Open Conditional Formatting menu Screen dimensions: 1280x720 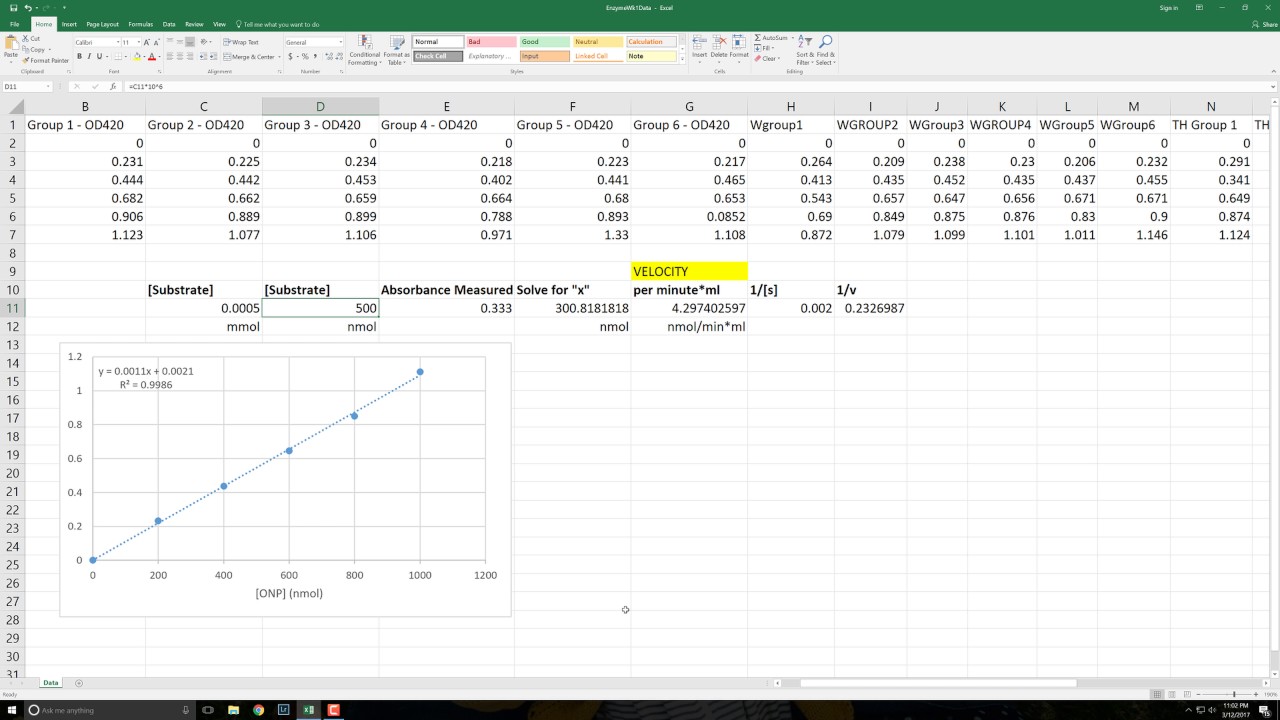364,50
